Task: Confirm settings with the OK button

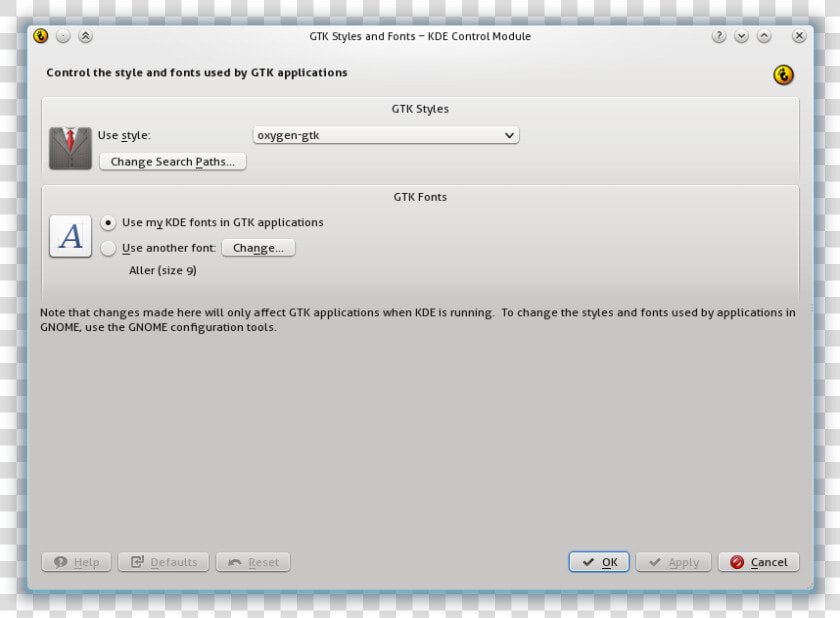Action: (x=599, y=562)
